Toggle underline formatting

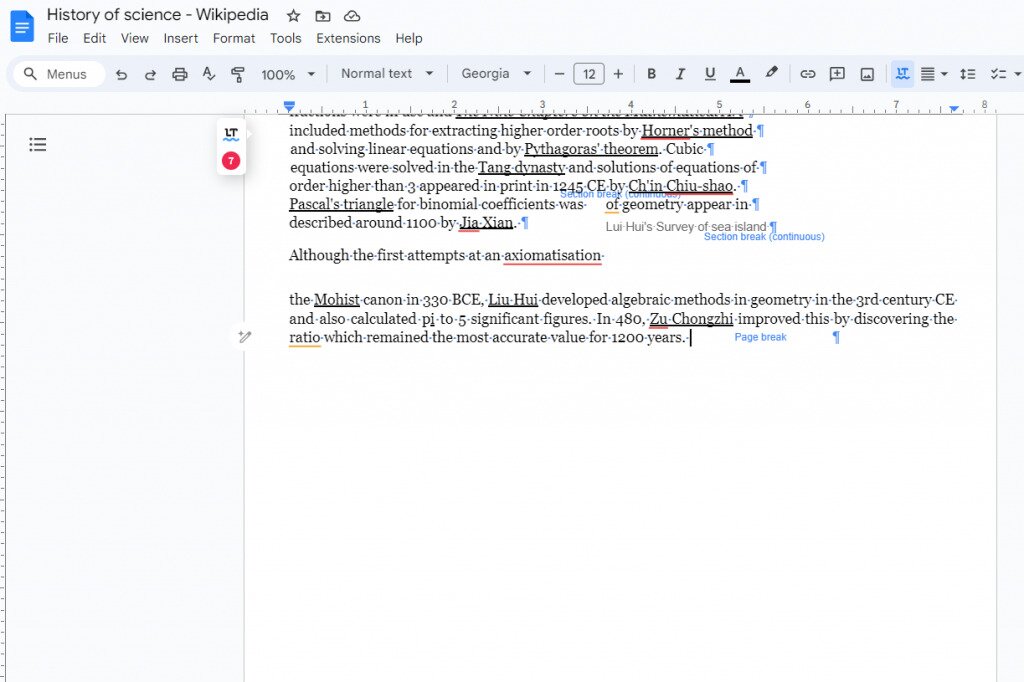(x=709, y=73)
